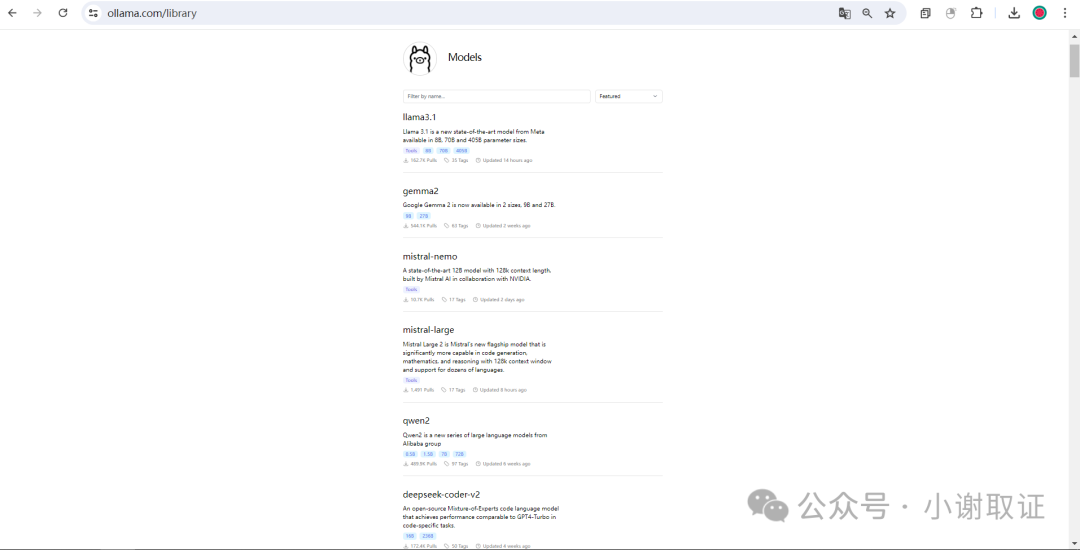Image resolution: width=1080 pixels, height=550 pixels.
Task: Click 'Updated 2 weeks ago' text
Action: click(503, 226)
